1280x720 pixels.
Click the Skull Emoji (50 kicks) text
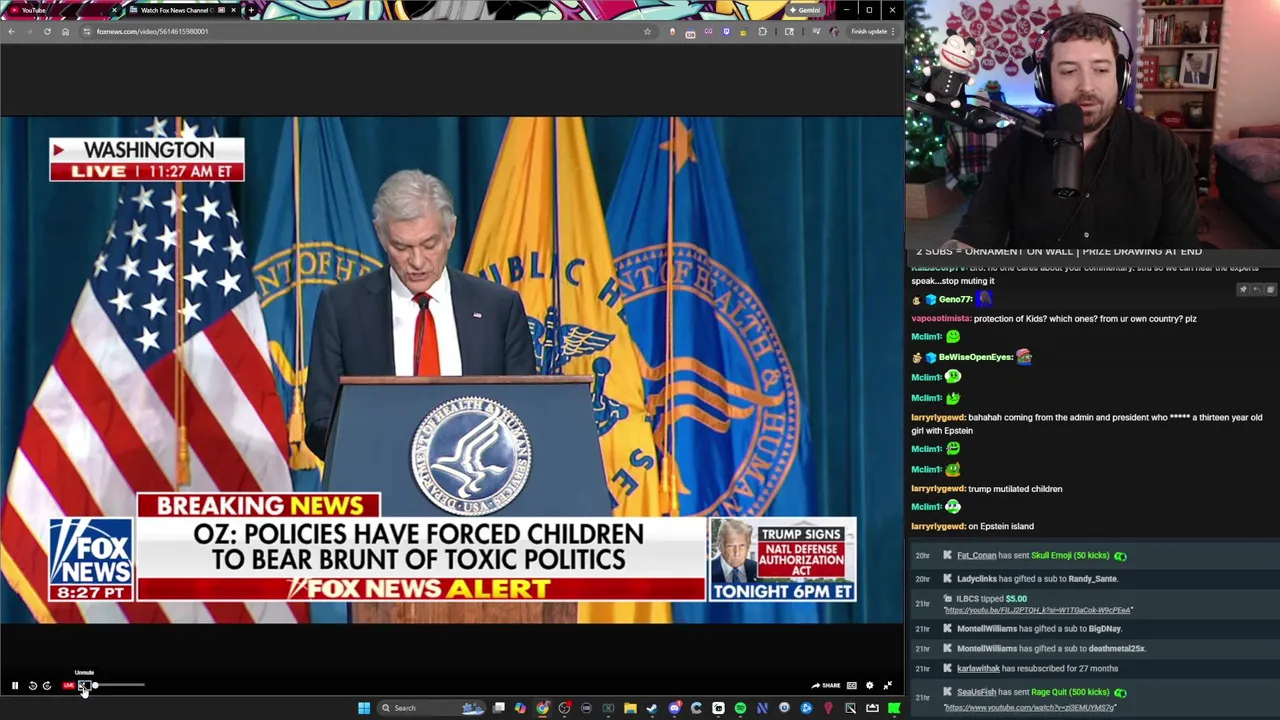click(1070, 555)
